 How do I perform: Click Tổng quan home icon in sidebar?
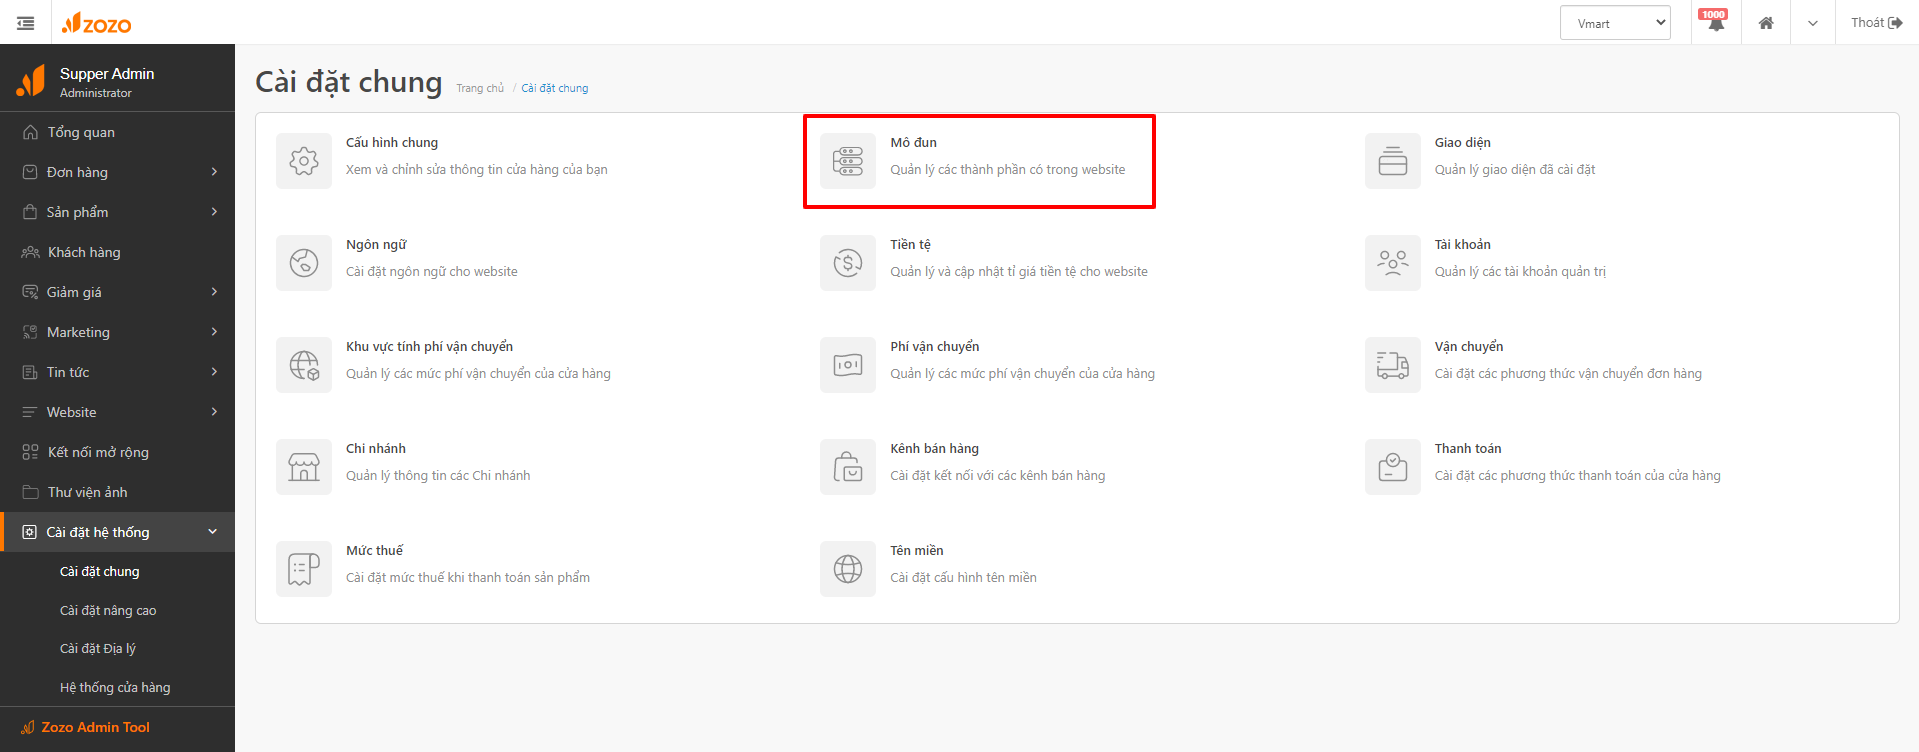tap(30, 132)
